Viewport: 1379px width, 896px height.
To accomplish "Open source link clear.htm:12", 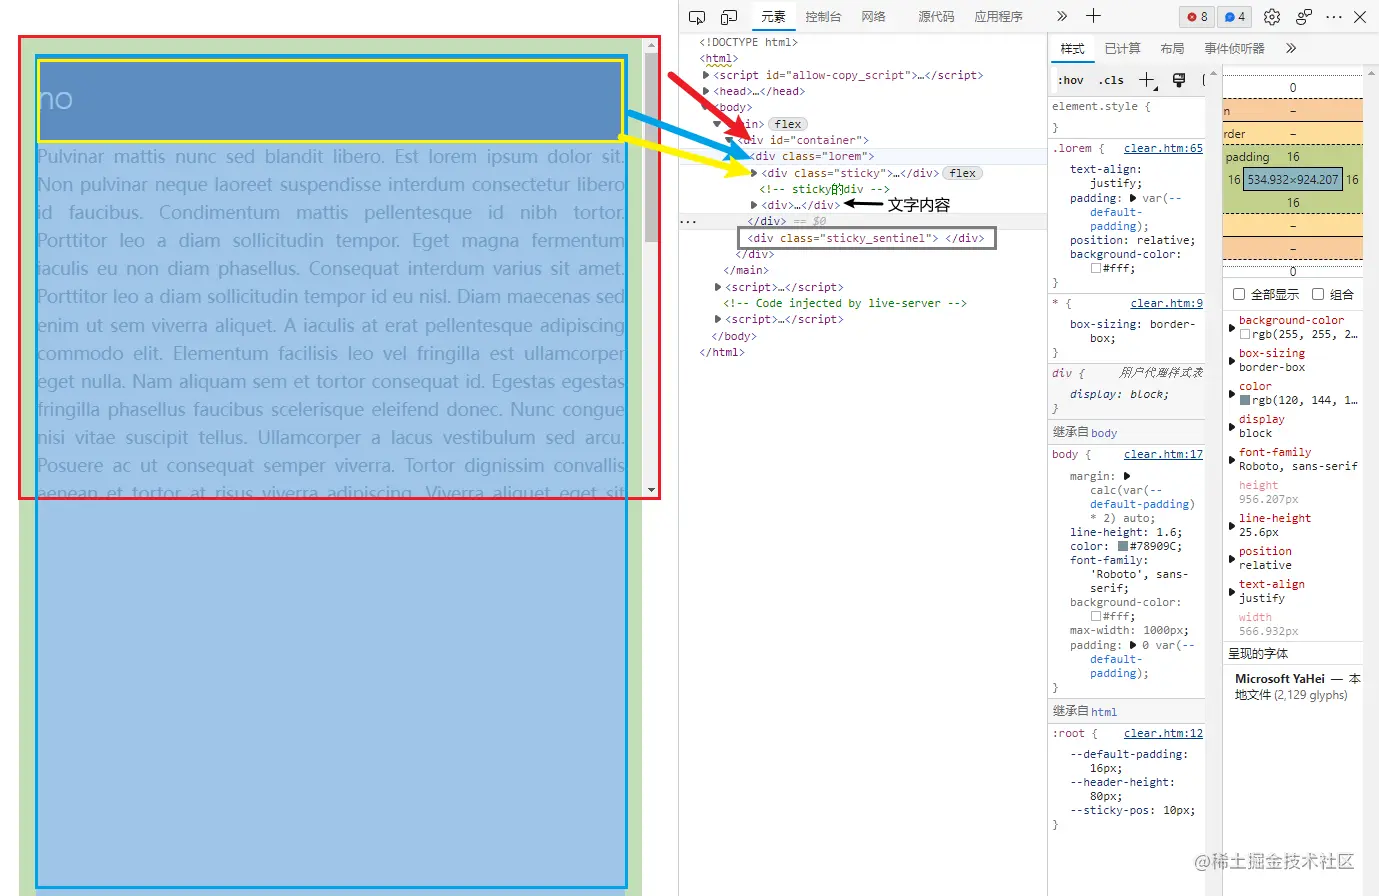I will [x=1163, y=733].
